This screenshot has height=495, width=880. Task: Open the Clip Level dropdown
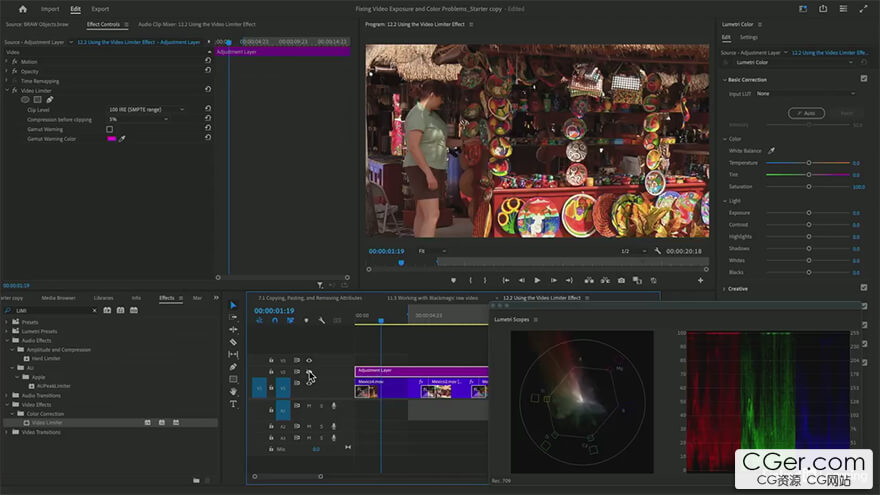pos(146,109)
